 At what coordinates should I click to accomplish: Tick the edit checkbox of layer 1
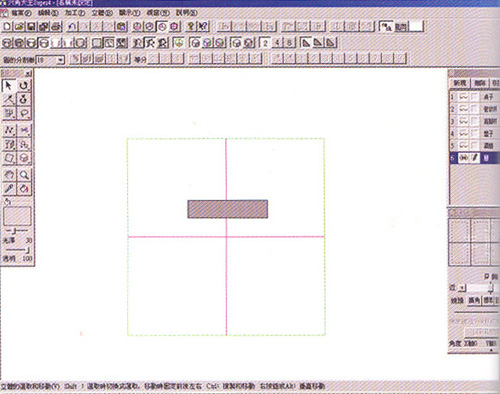pyautogui.click(x=474, y=97)
